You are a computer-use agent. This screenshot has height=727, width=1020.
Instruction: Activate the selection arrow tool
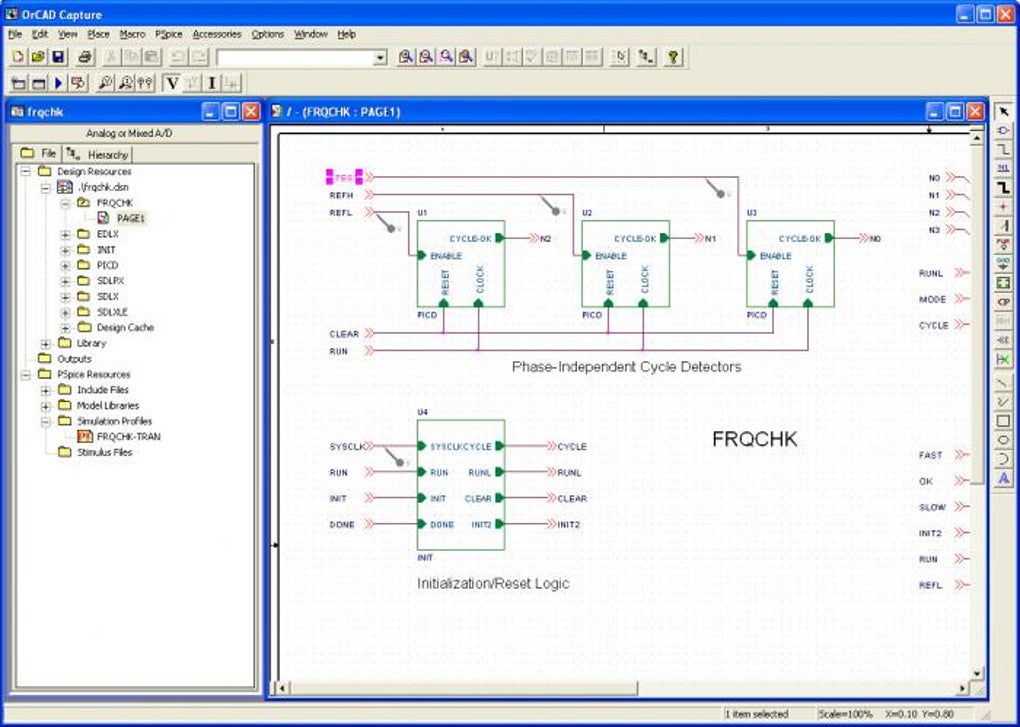click(x=1004, y=112)
